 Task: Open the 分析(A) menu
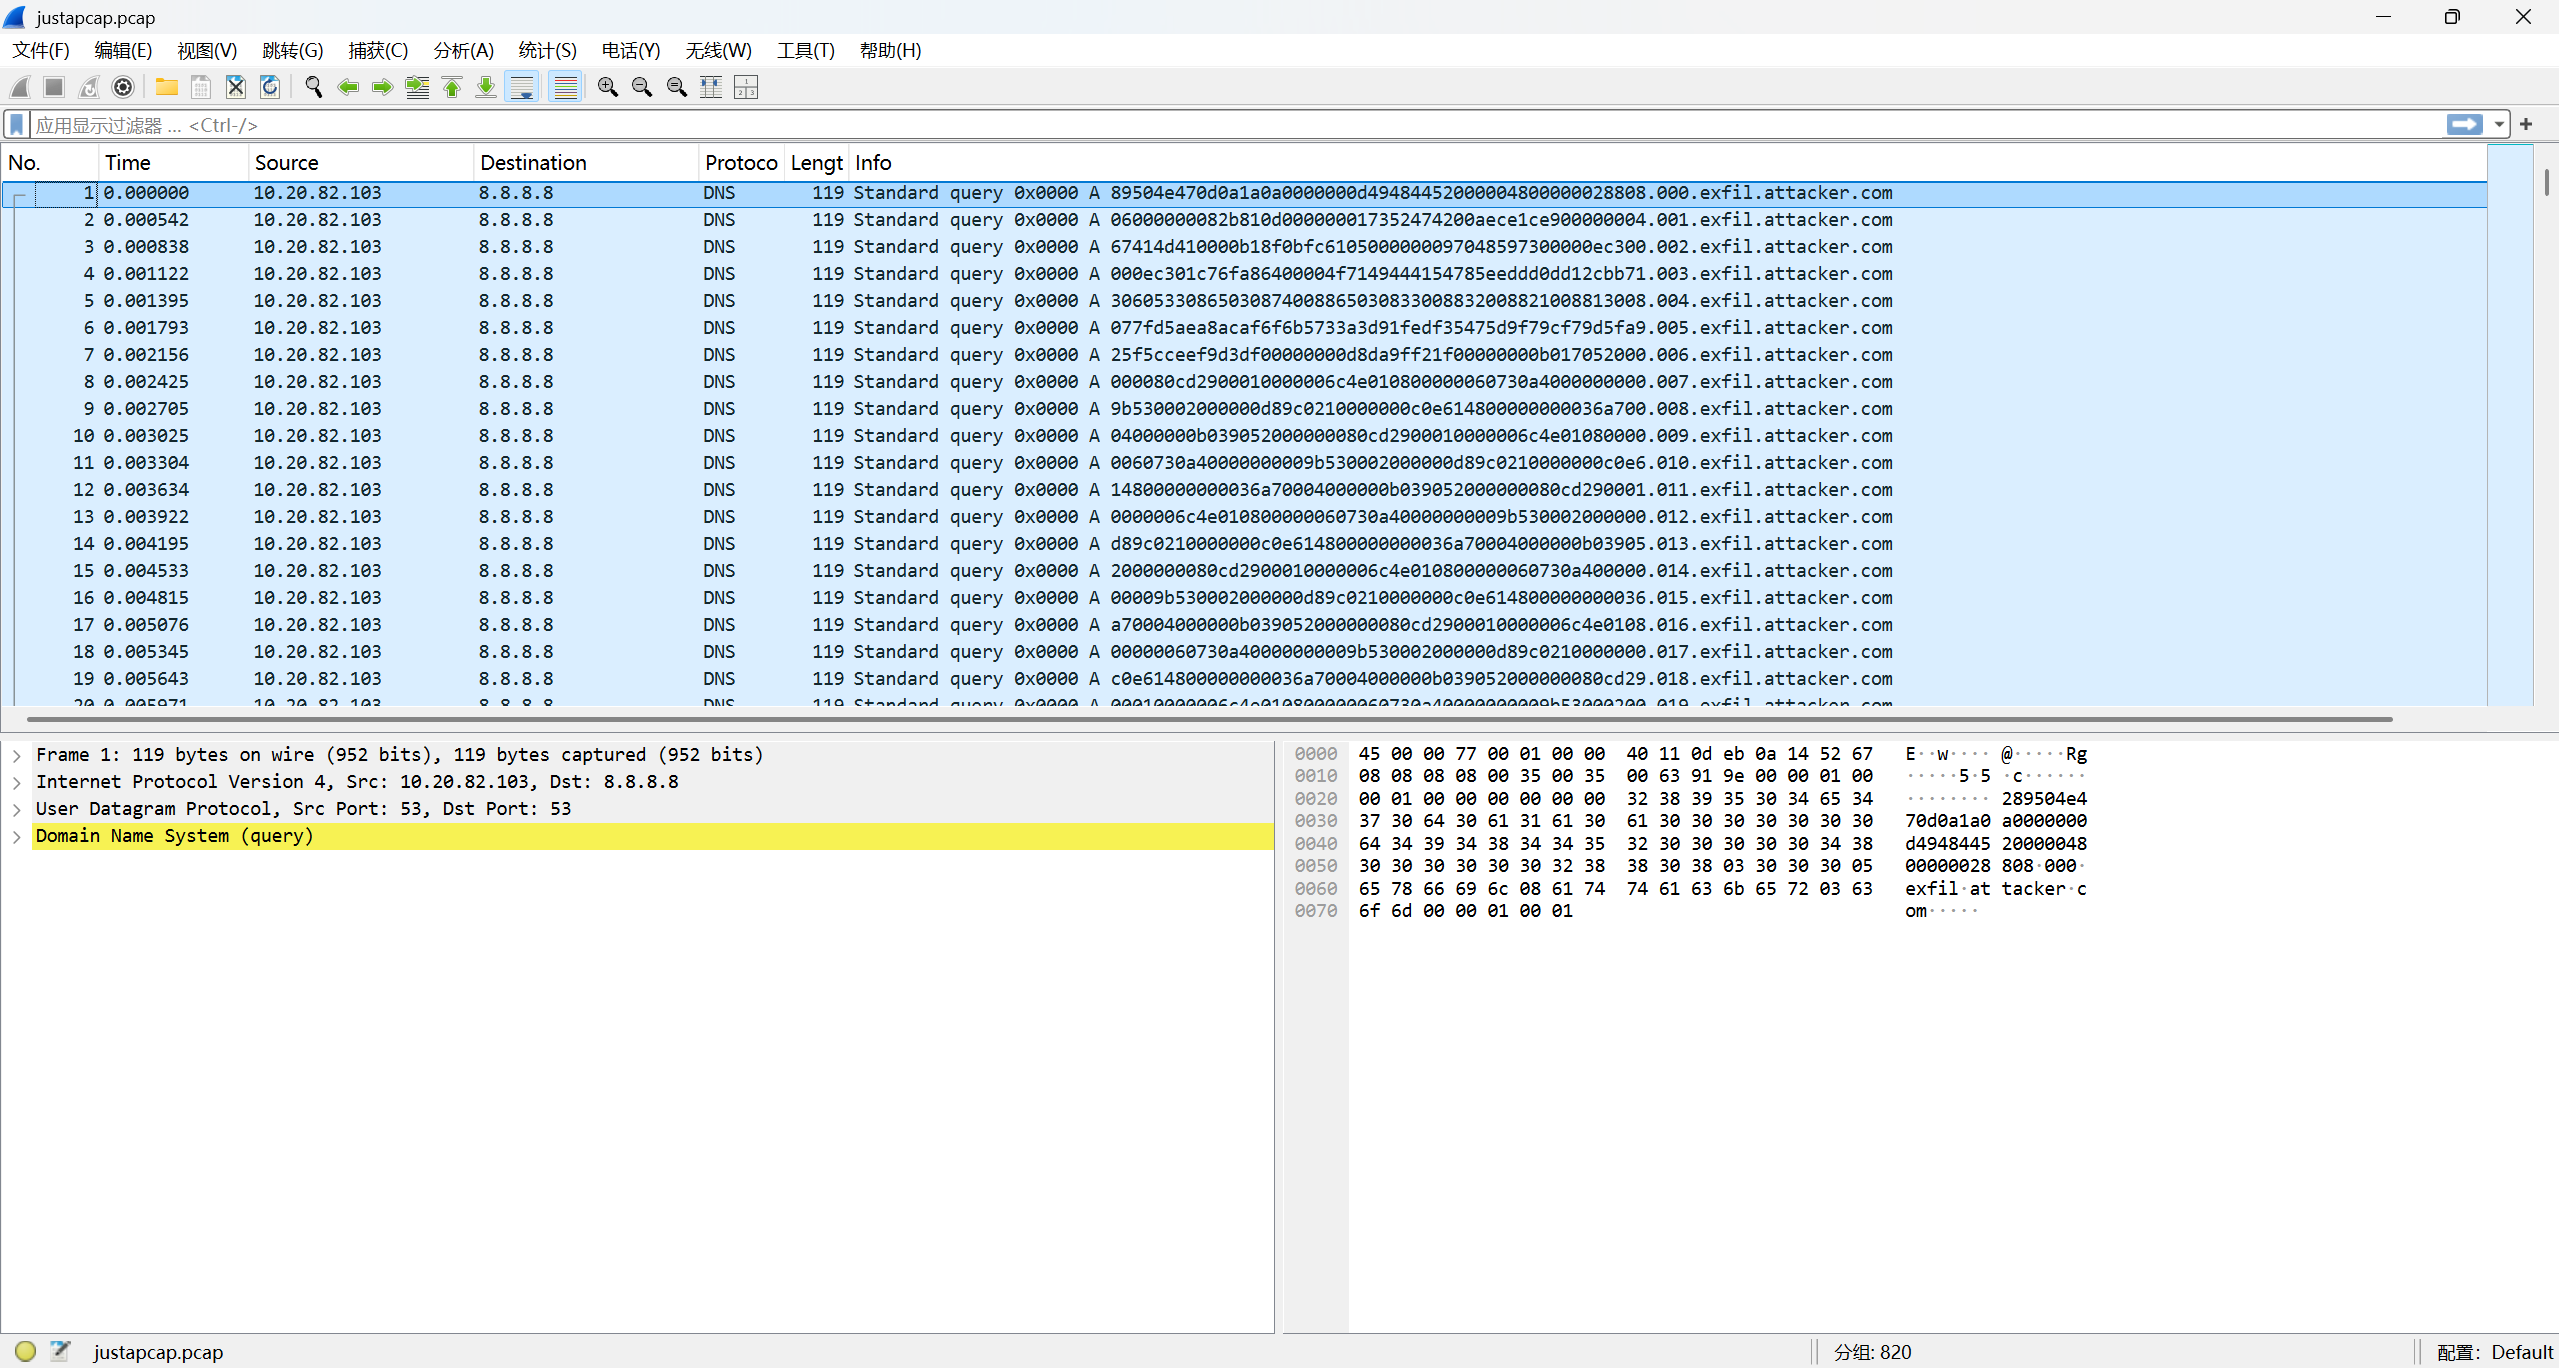[x=463, y=51]
